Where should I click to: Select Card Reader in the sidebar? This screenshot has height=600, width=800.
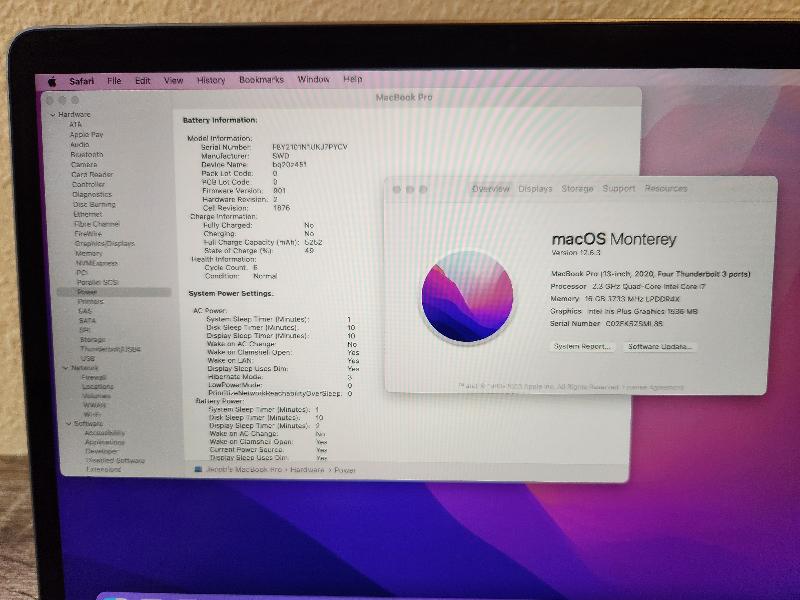coord(92,174)
